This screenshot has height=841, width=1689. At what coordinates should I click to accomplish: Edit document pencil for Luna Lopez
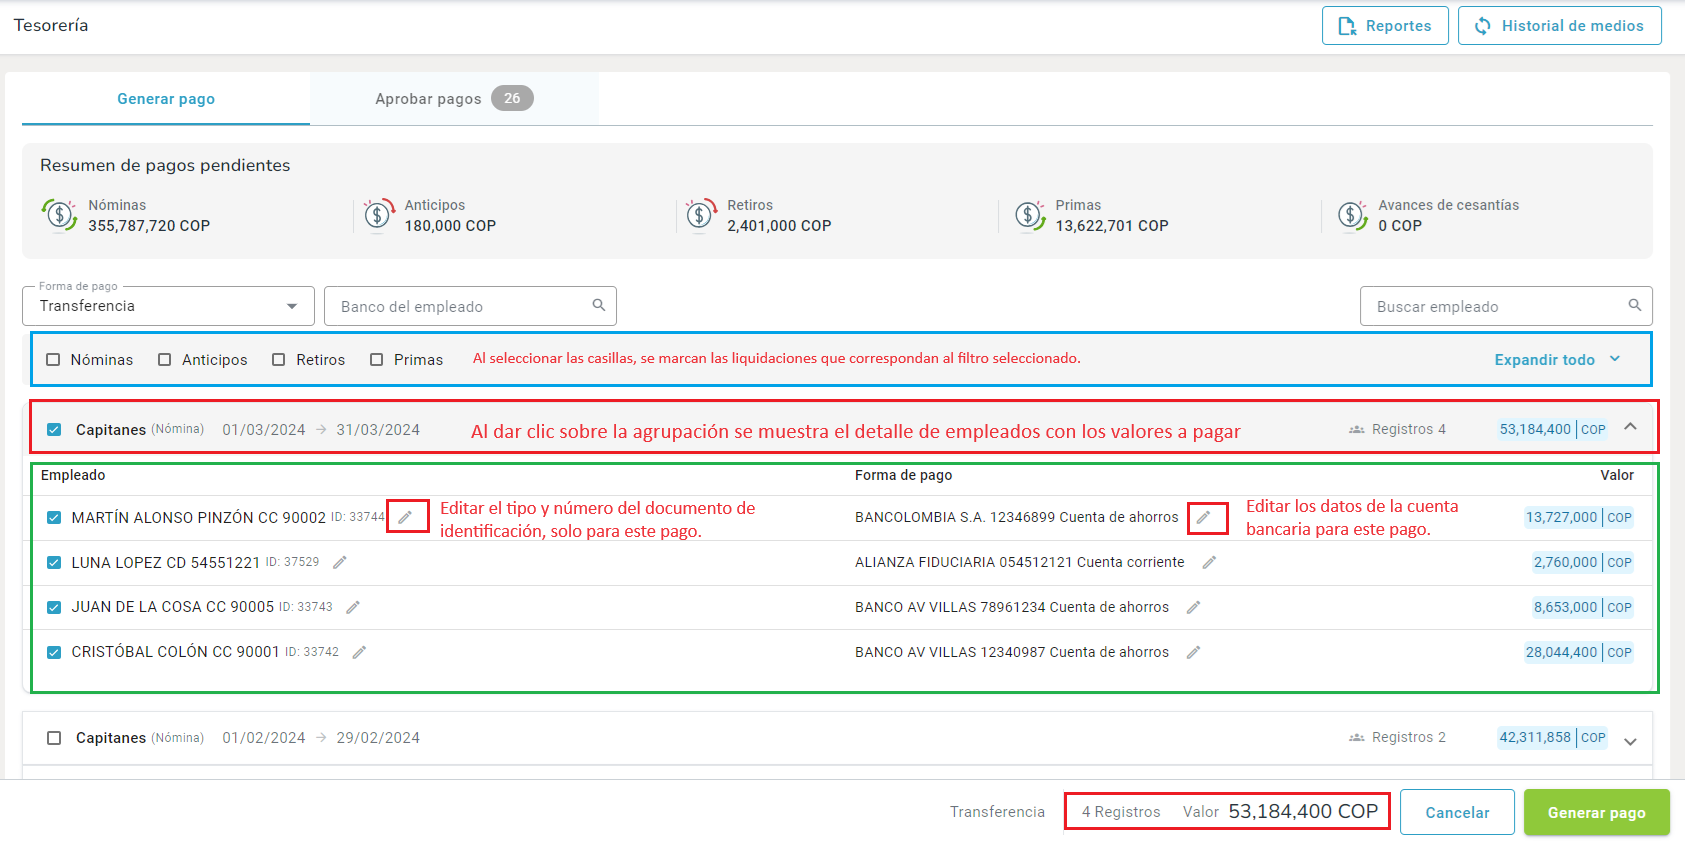click(x=340, y=562)
